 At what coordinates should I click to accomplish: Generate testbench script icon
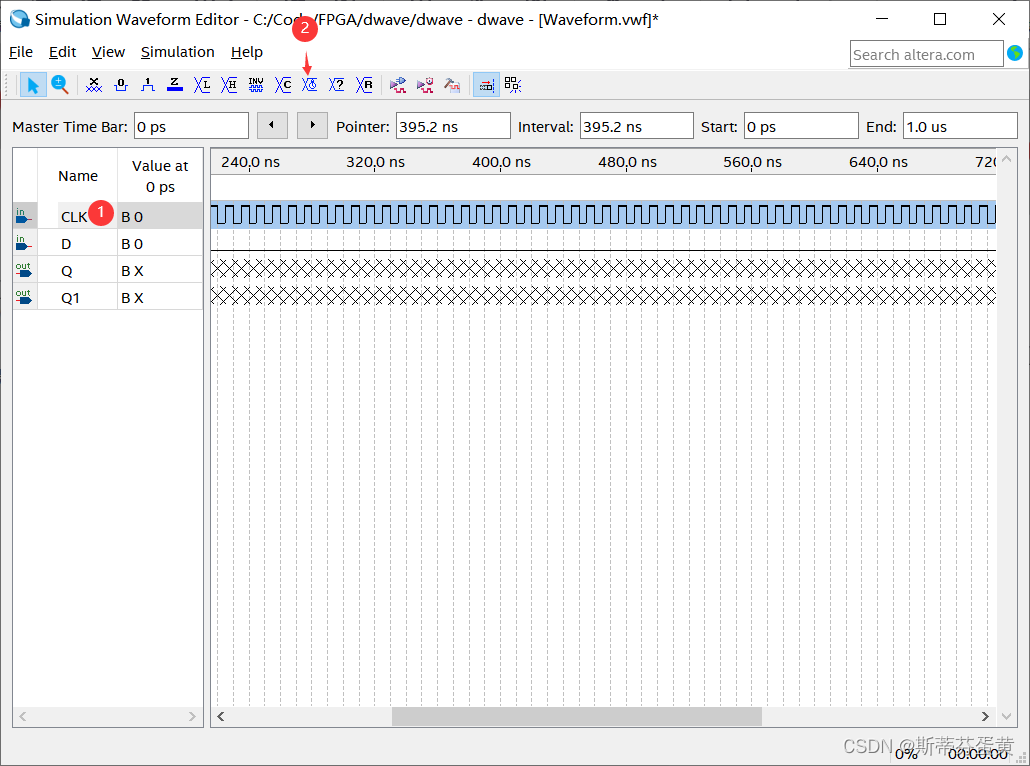click(x=452, y=85)
